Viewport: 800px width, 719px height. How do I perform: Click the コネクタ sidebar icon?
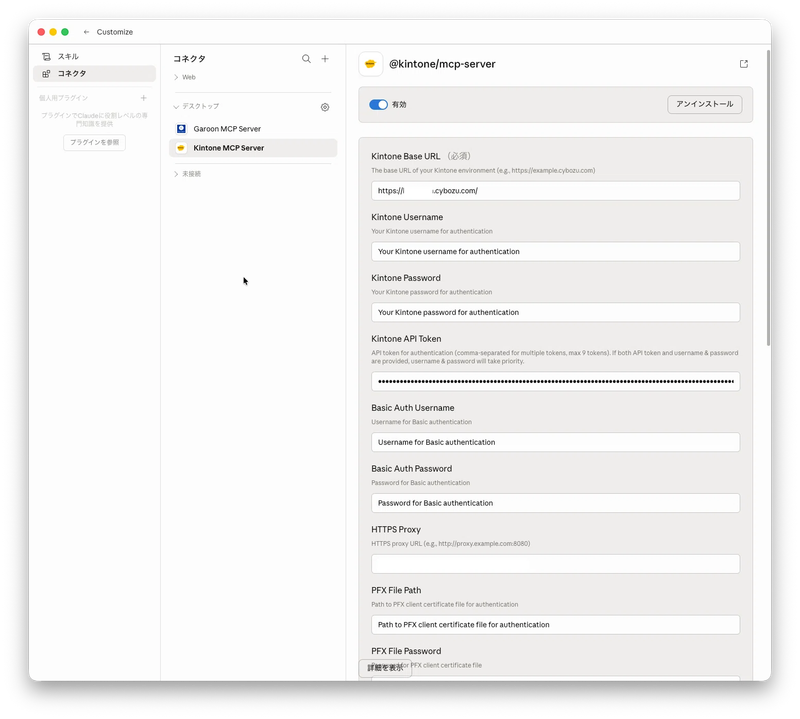[x=46, y=73]
